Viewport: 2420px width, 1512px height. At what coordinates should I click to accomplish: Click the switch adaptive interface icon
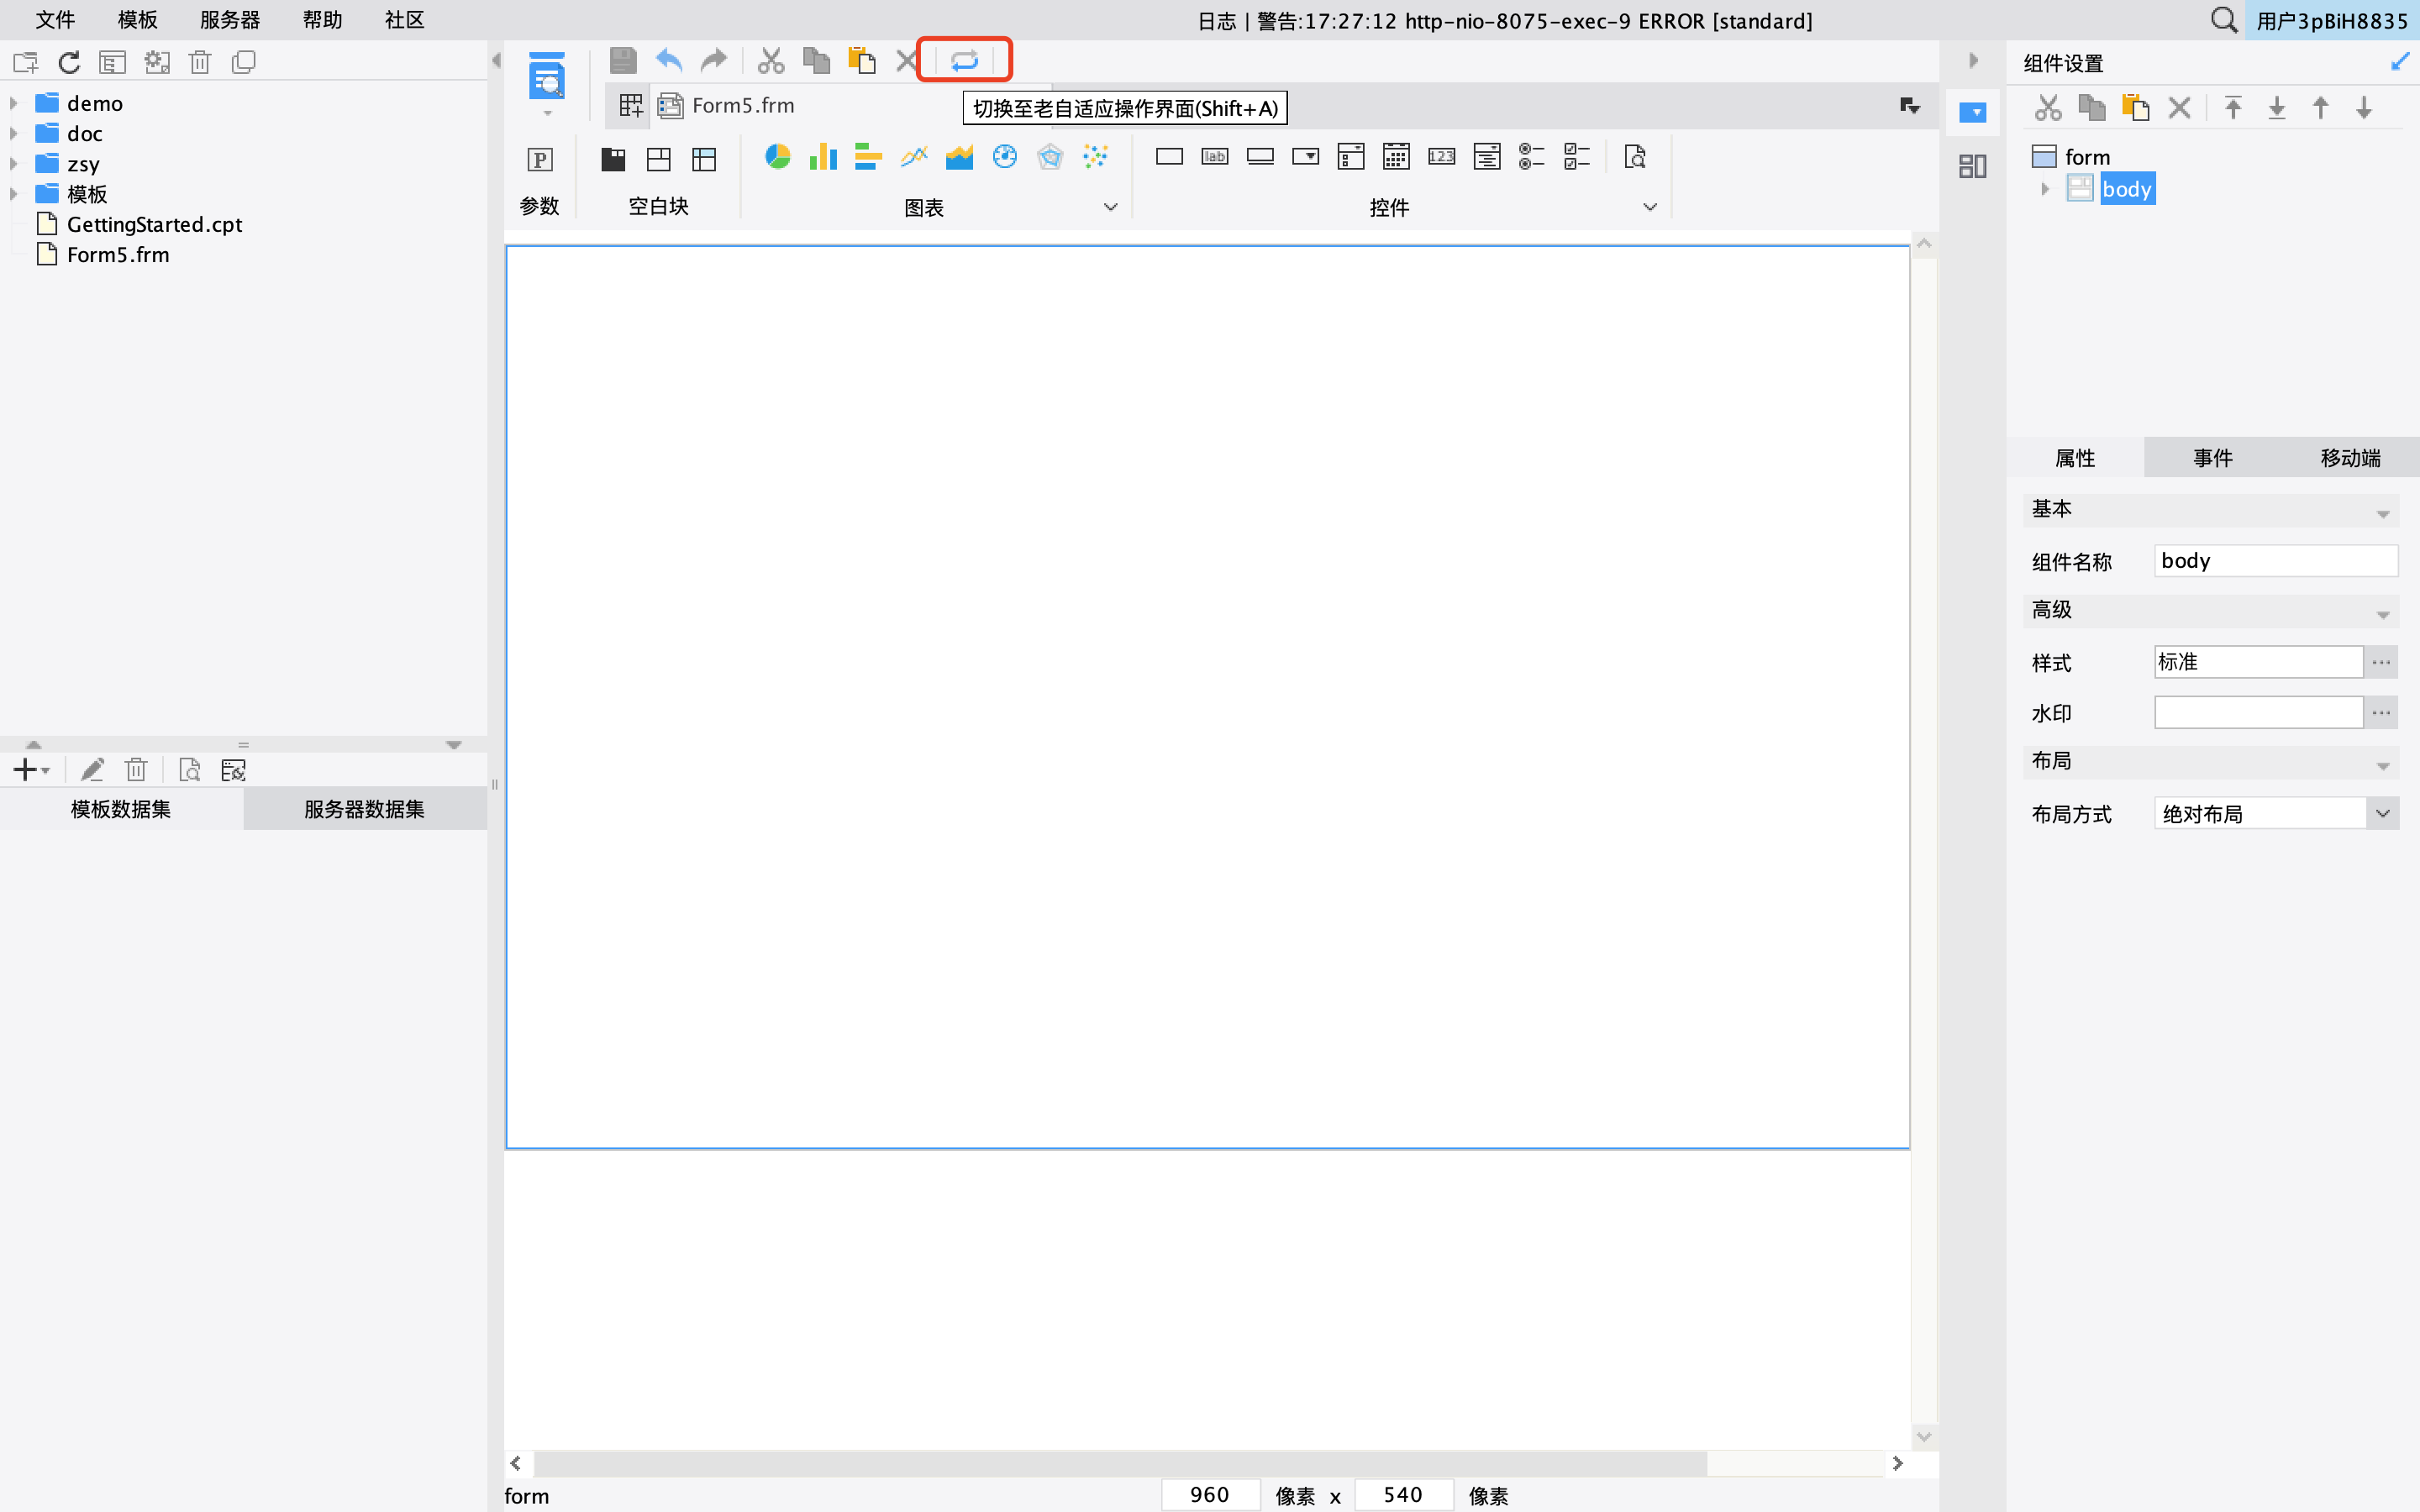(963, 61)
